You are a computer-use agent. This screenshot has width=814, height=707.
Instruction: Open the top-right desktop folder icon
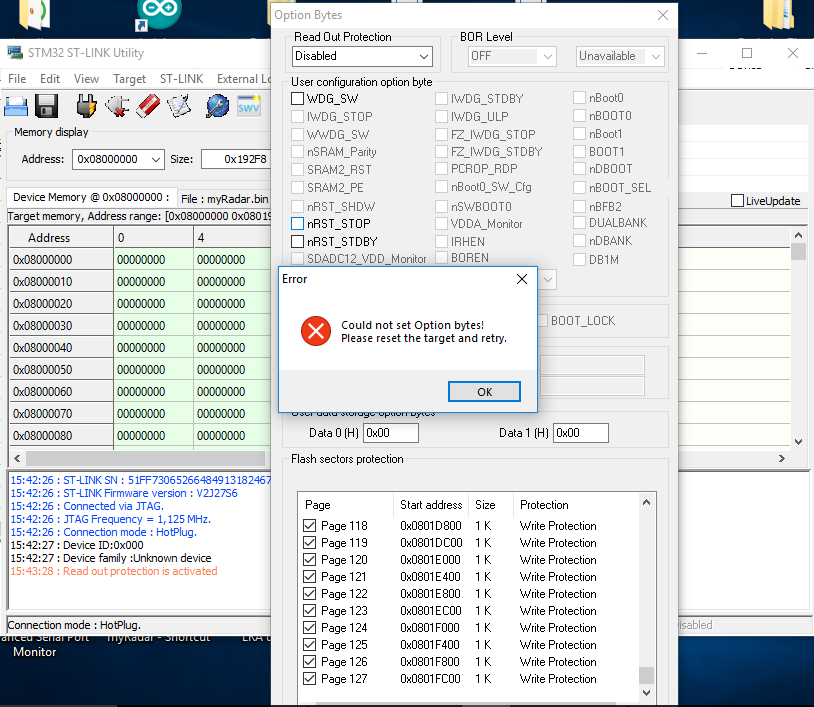pos(778,15)
